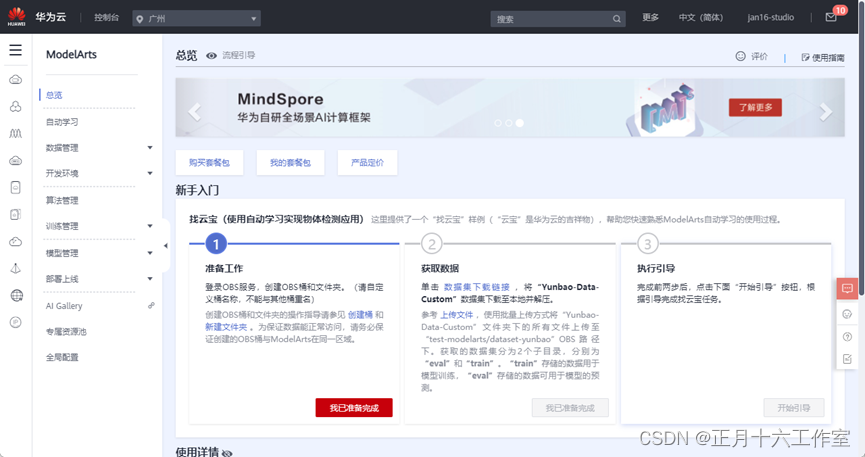Click the 产品定价 button
The width and height of the screenshot is (865, 457).
367,162
